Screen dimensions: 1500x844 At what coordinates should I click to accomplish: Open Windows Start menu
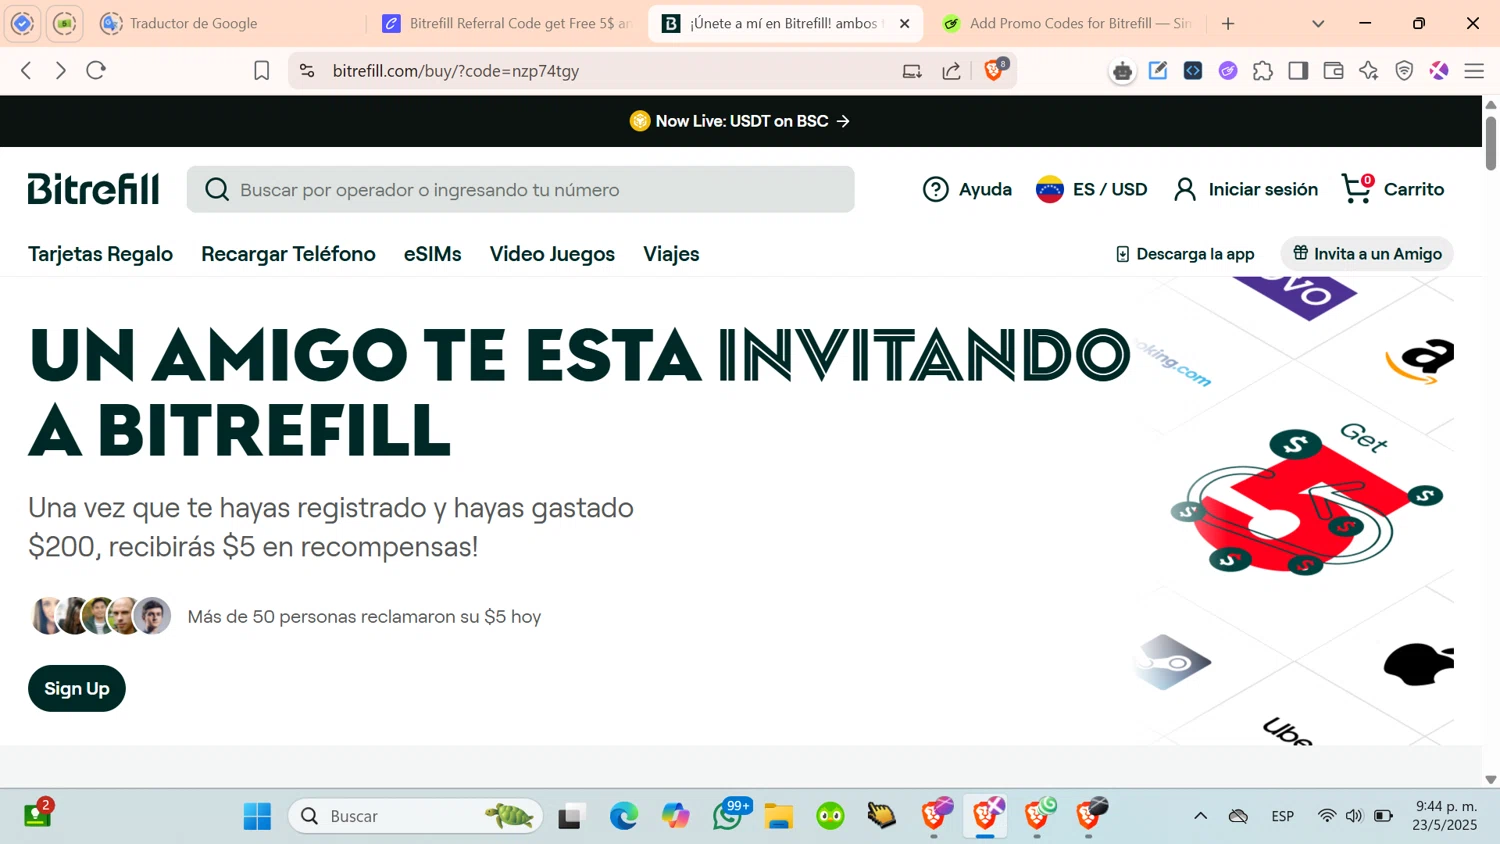(x=257, y=816)
